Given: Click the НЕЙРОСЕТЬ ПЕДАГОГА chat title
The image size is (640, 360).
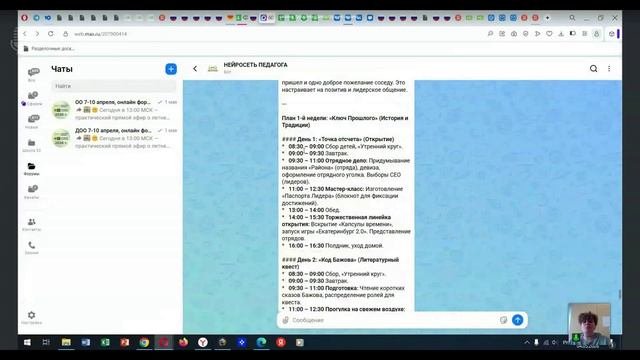Looking at the screenshot, I should click(256, 65).
